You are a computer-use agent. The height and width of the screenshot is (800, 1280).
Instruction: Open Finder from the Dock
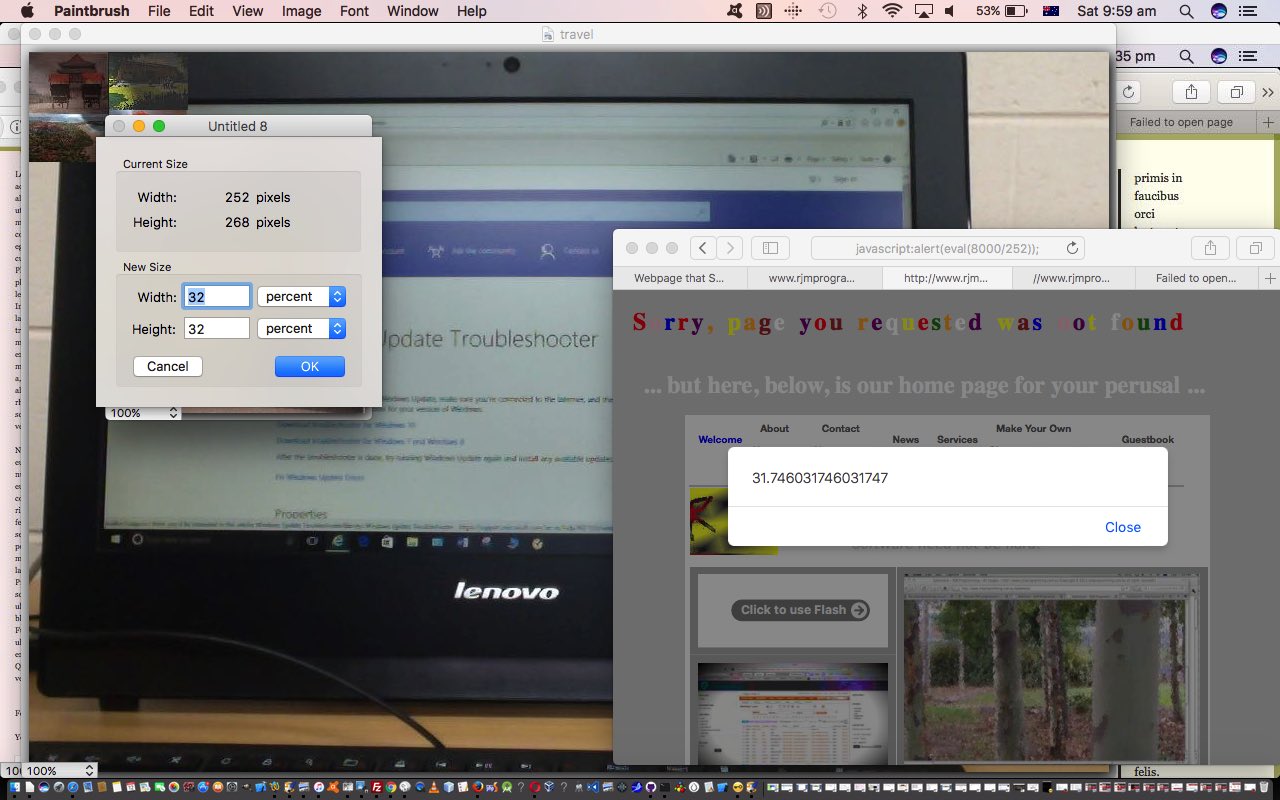tap(14, 787)
